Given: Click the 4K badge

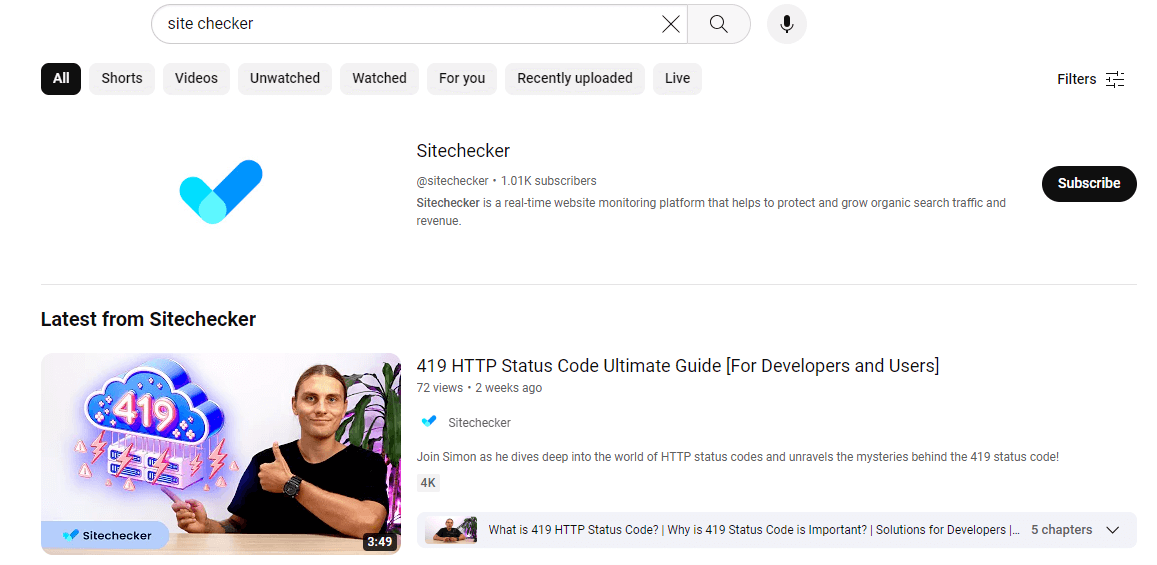Looking at the screenshot, I should click(428, 483).
